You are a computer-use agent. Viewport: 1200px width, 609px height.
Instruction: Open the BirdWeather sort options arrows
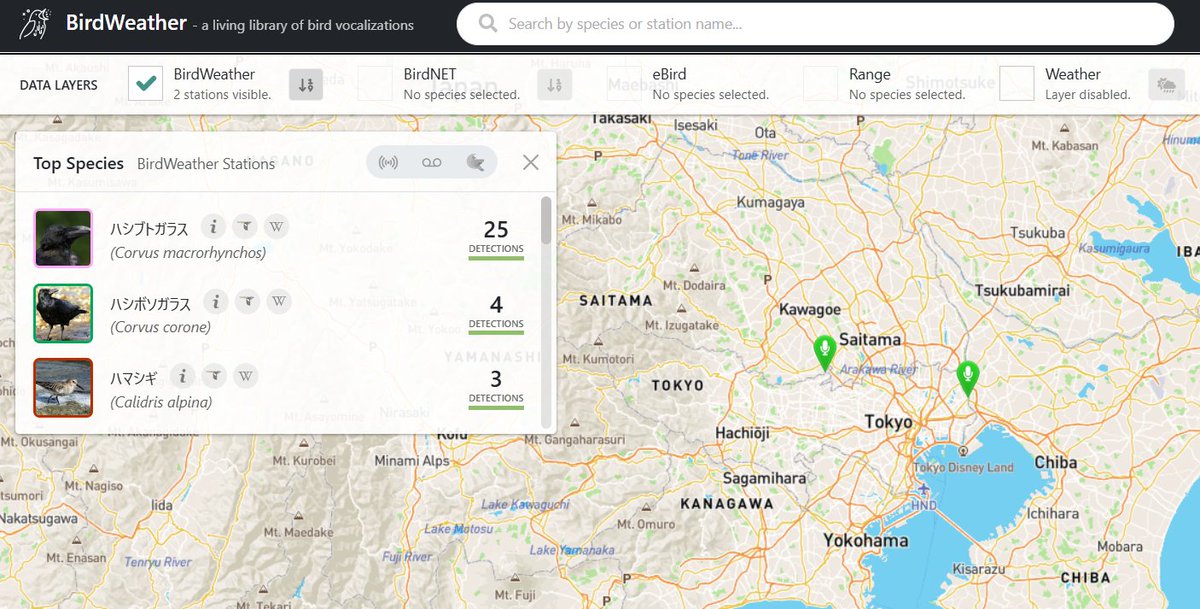click(x=307, y=85)
